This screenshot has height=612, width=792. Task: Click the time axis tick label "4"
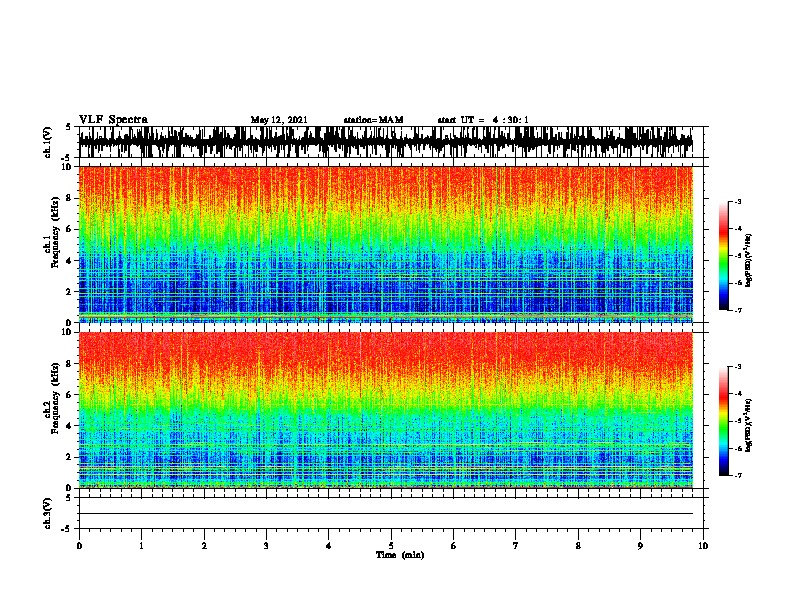tap(329, 546)
